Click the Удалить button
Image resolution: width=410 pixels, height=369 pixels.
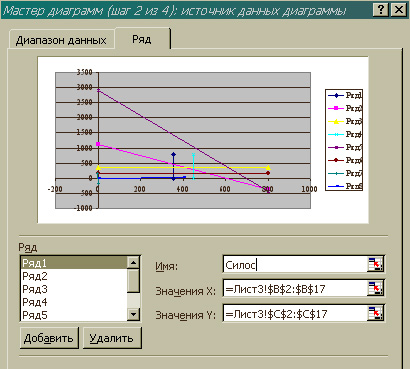pyautogui.click(x=112, y=338)
